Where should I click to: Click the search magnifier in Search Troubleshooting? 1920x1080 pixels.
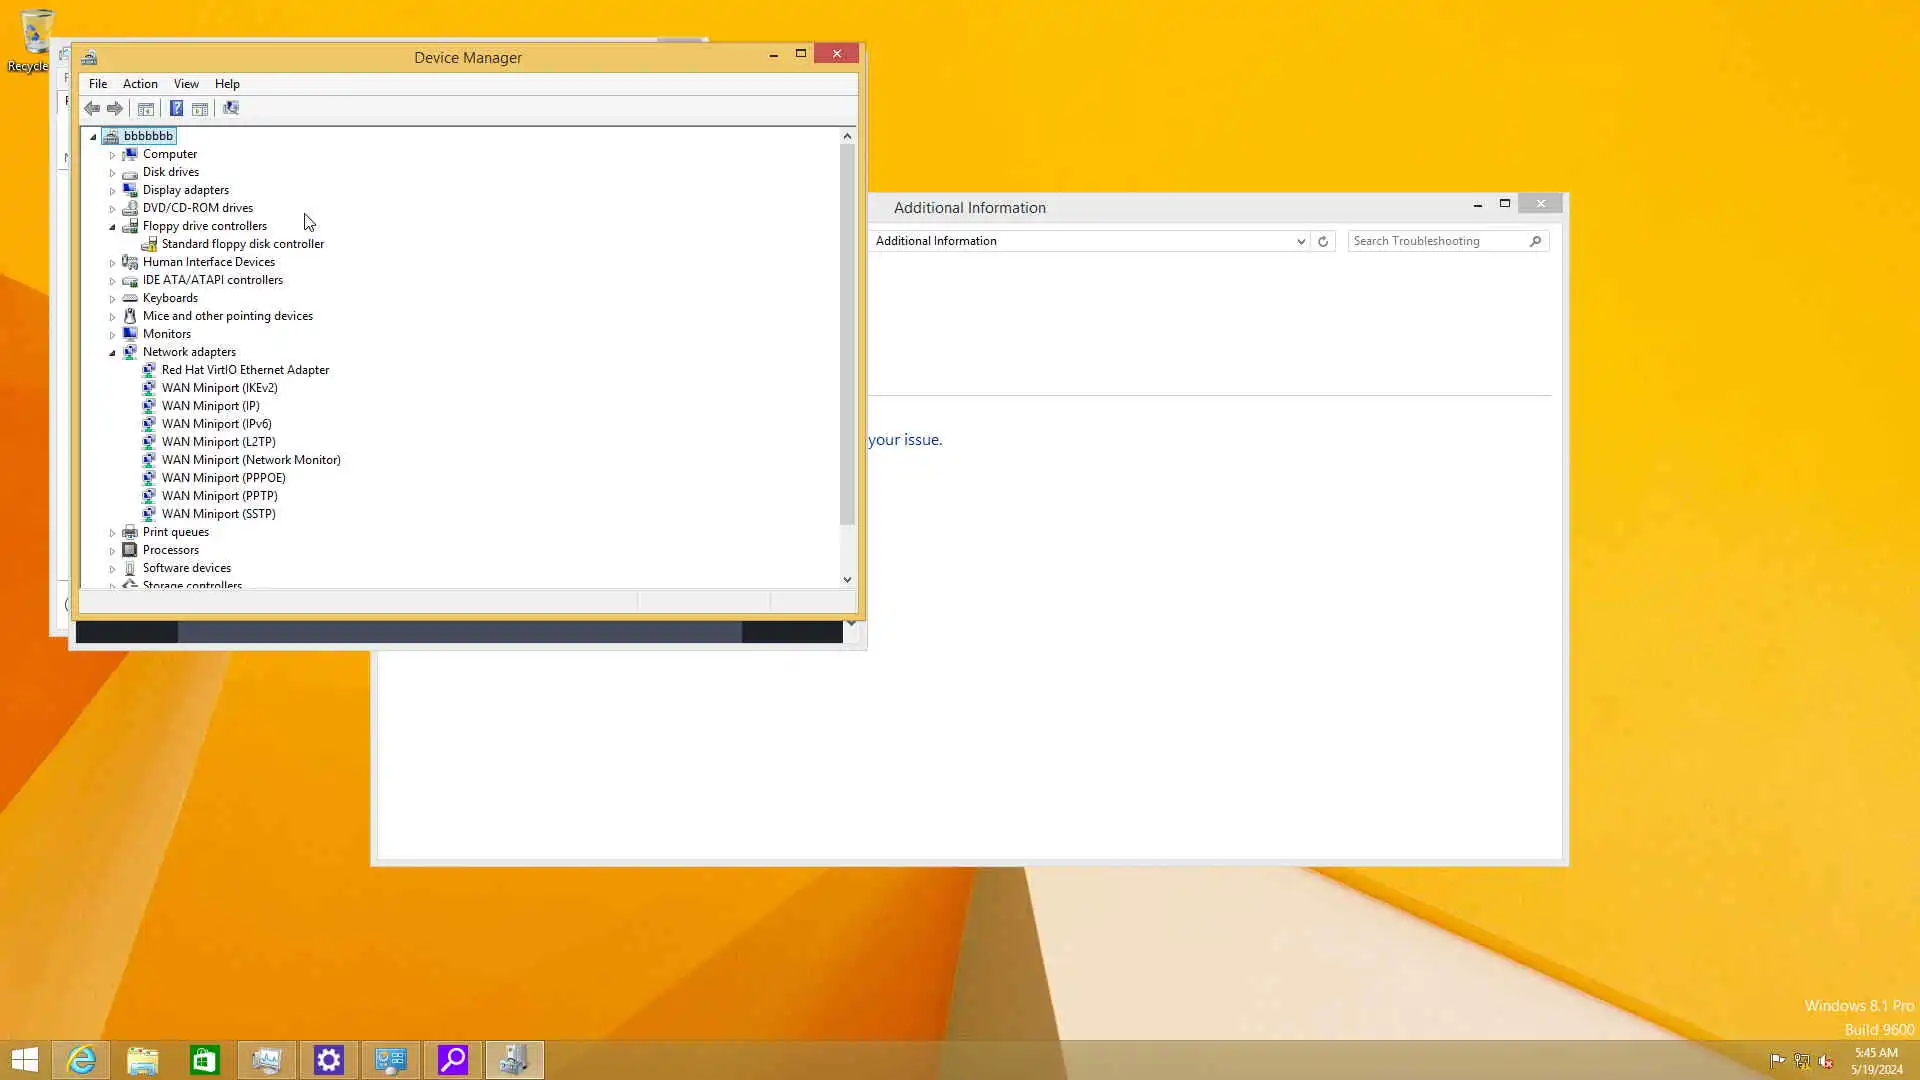coord(1535,241)
